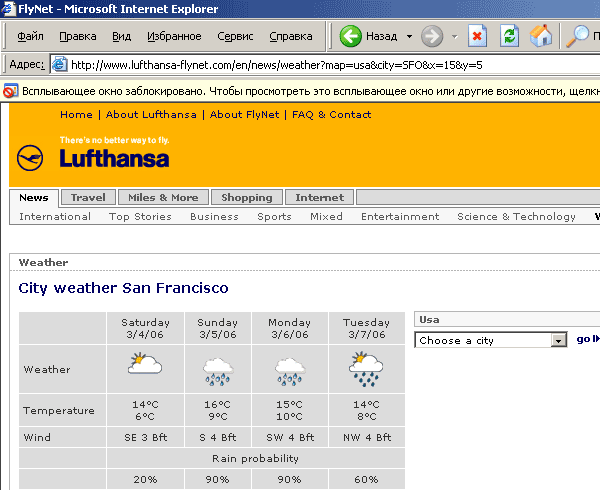The width and height of the screenshot is (600, 490).
Task: Click the NW 4 Bft wind value
Action: (x=367, y=437)
